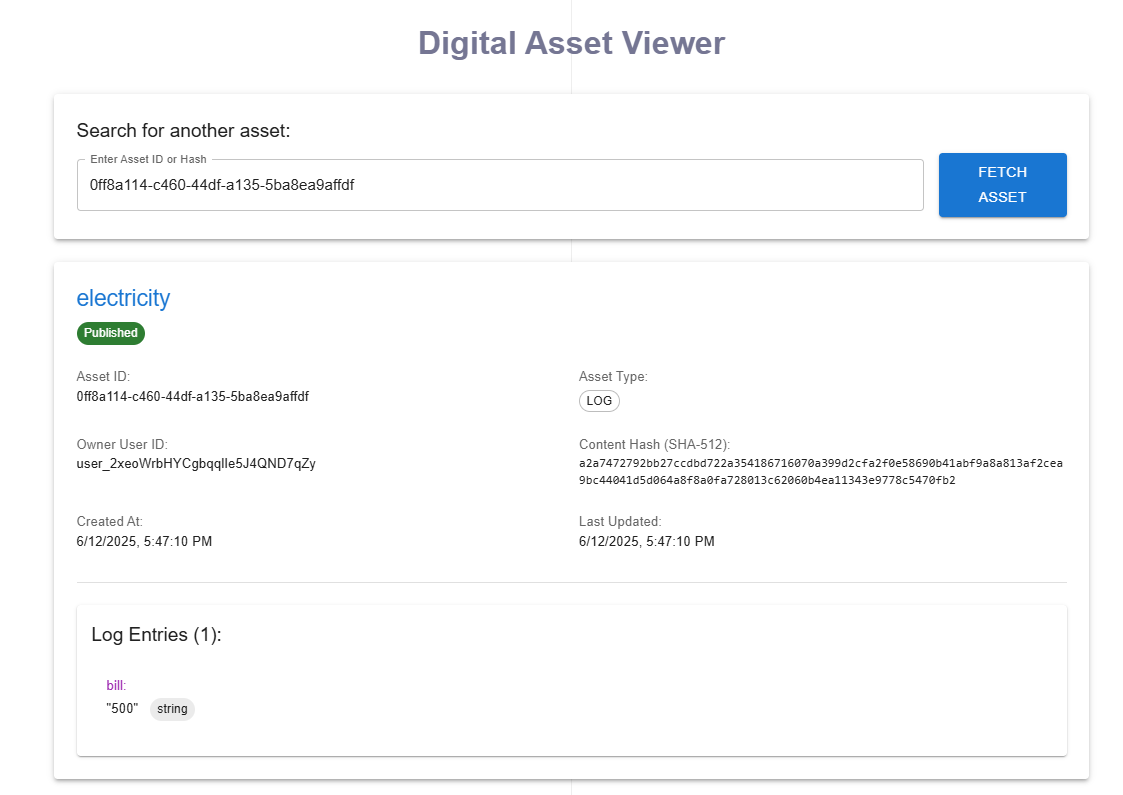Click the Created At timestamp value

pyautogui.click(x=144, y=541)
